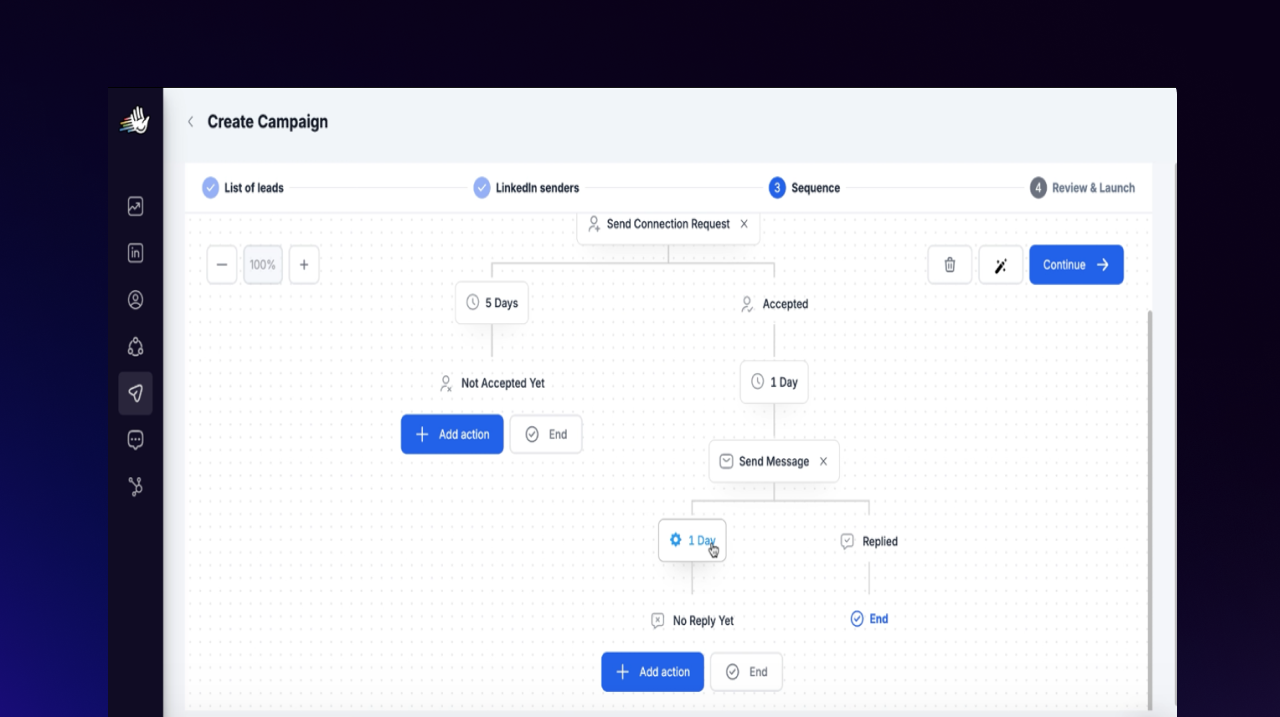The width and height of the screenshot is (1280, 717).
Task: Open the branching workflow icon in the sidebar
Action: click(x=135, y=487)
